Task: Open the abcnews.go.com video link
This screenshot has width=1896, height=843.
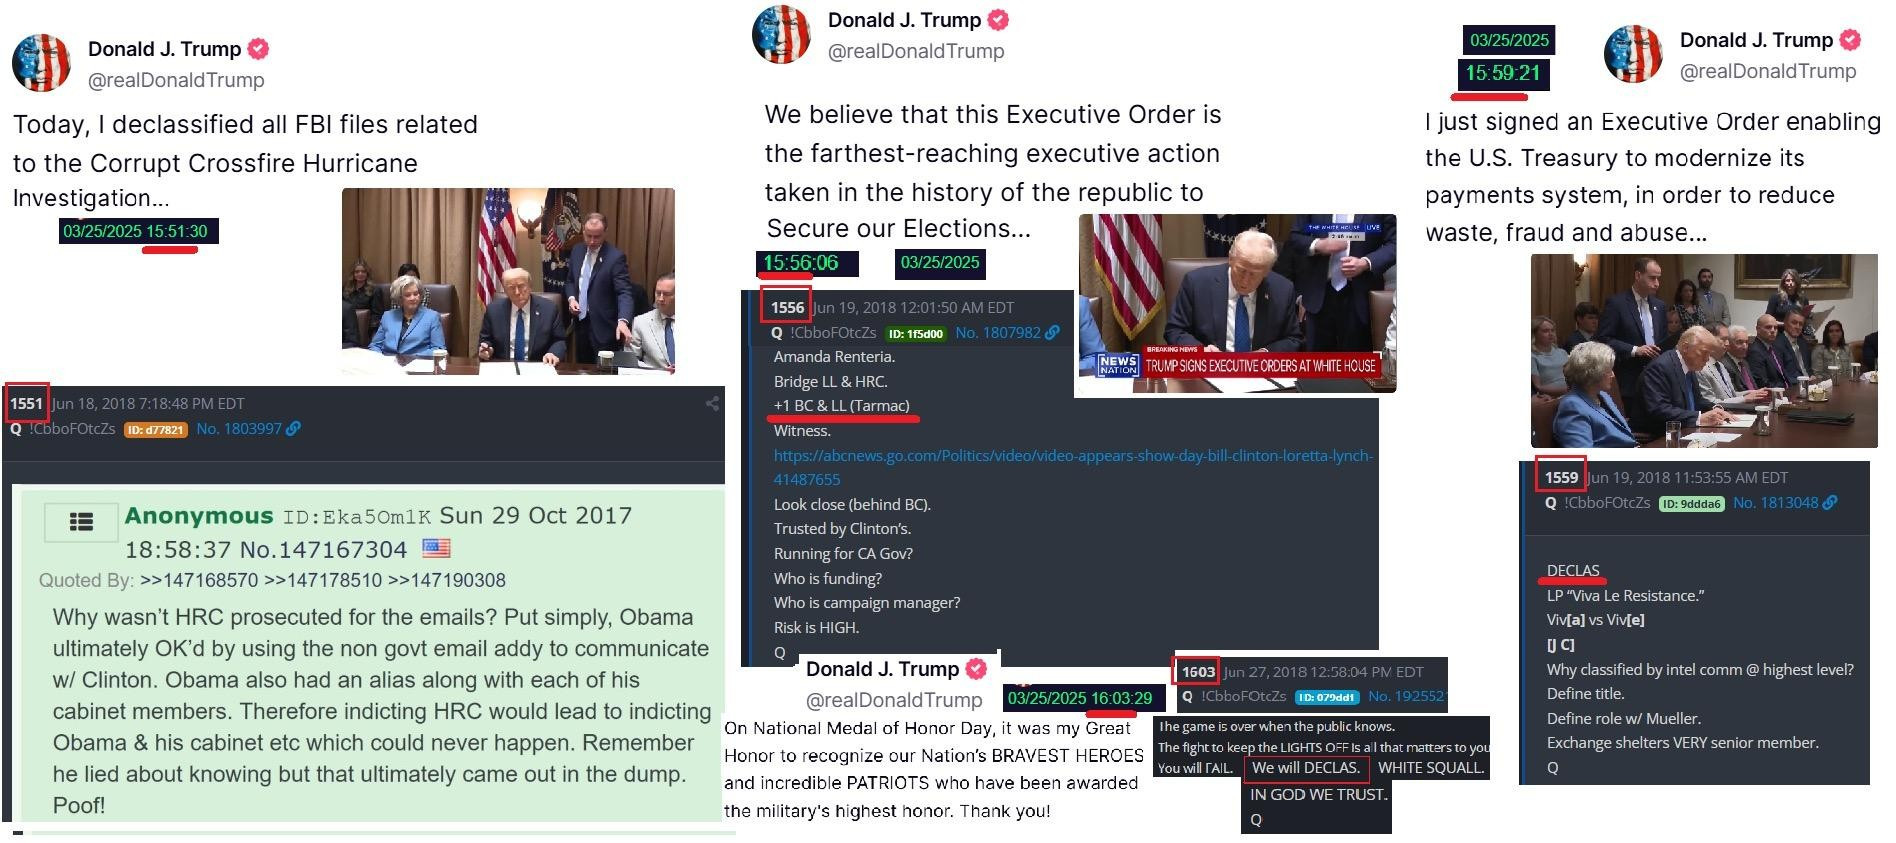Action: coord(1073,467)
